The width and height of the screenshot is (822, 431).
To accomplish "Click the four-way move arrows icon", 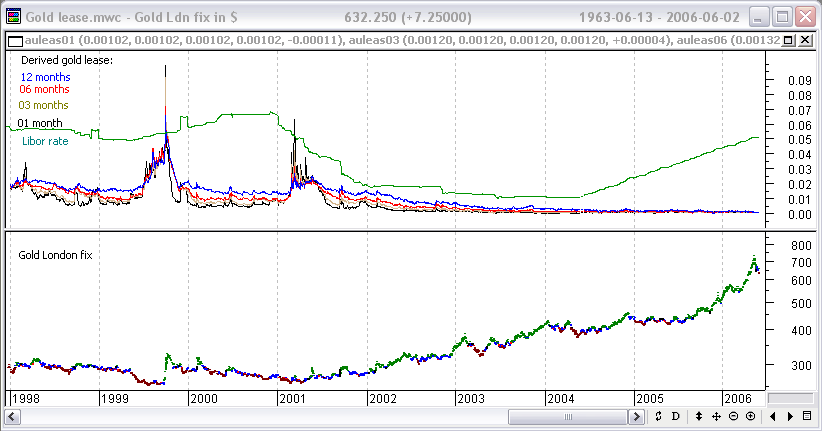I will coord(717,416).
